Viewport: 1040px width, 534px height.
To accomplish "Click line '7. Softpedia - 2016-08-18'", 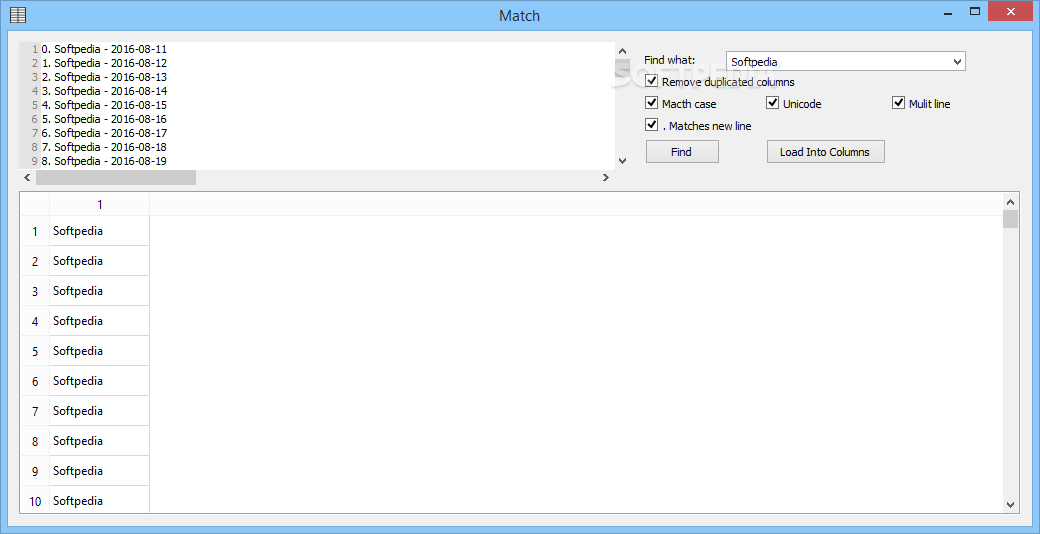I will point(104,147).
